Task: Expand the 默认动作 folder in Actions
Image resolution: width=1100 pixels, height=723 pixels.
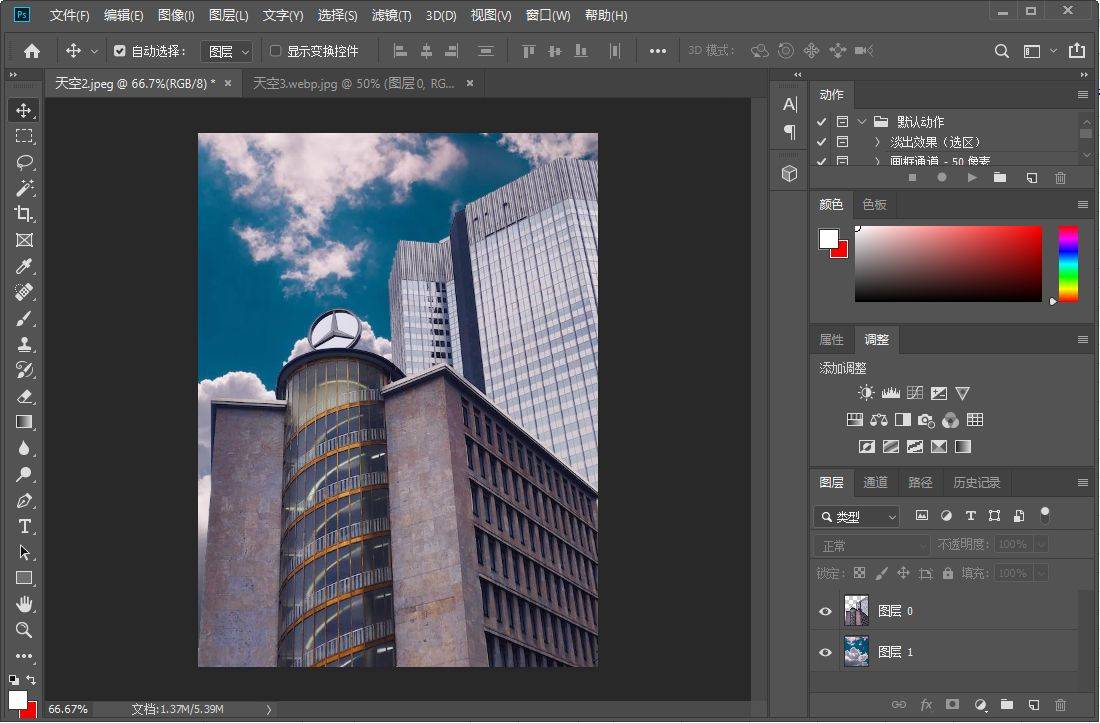Action: (x=861, y=122)
